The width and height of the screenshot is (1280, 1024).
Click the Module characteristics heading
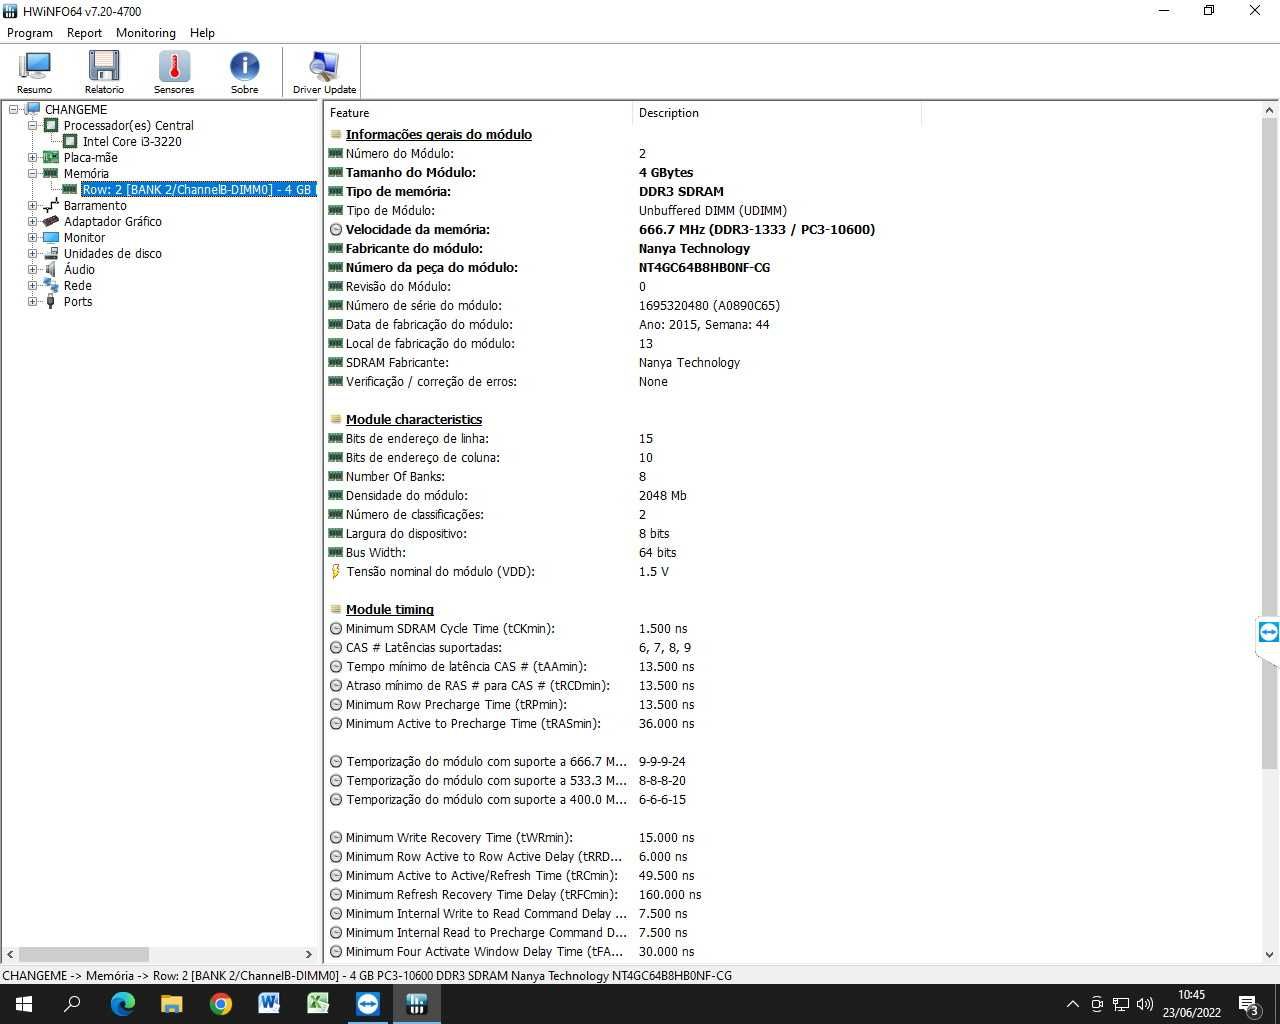[x=414, y=419]
